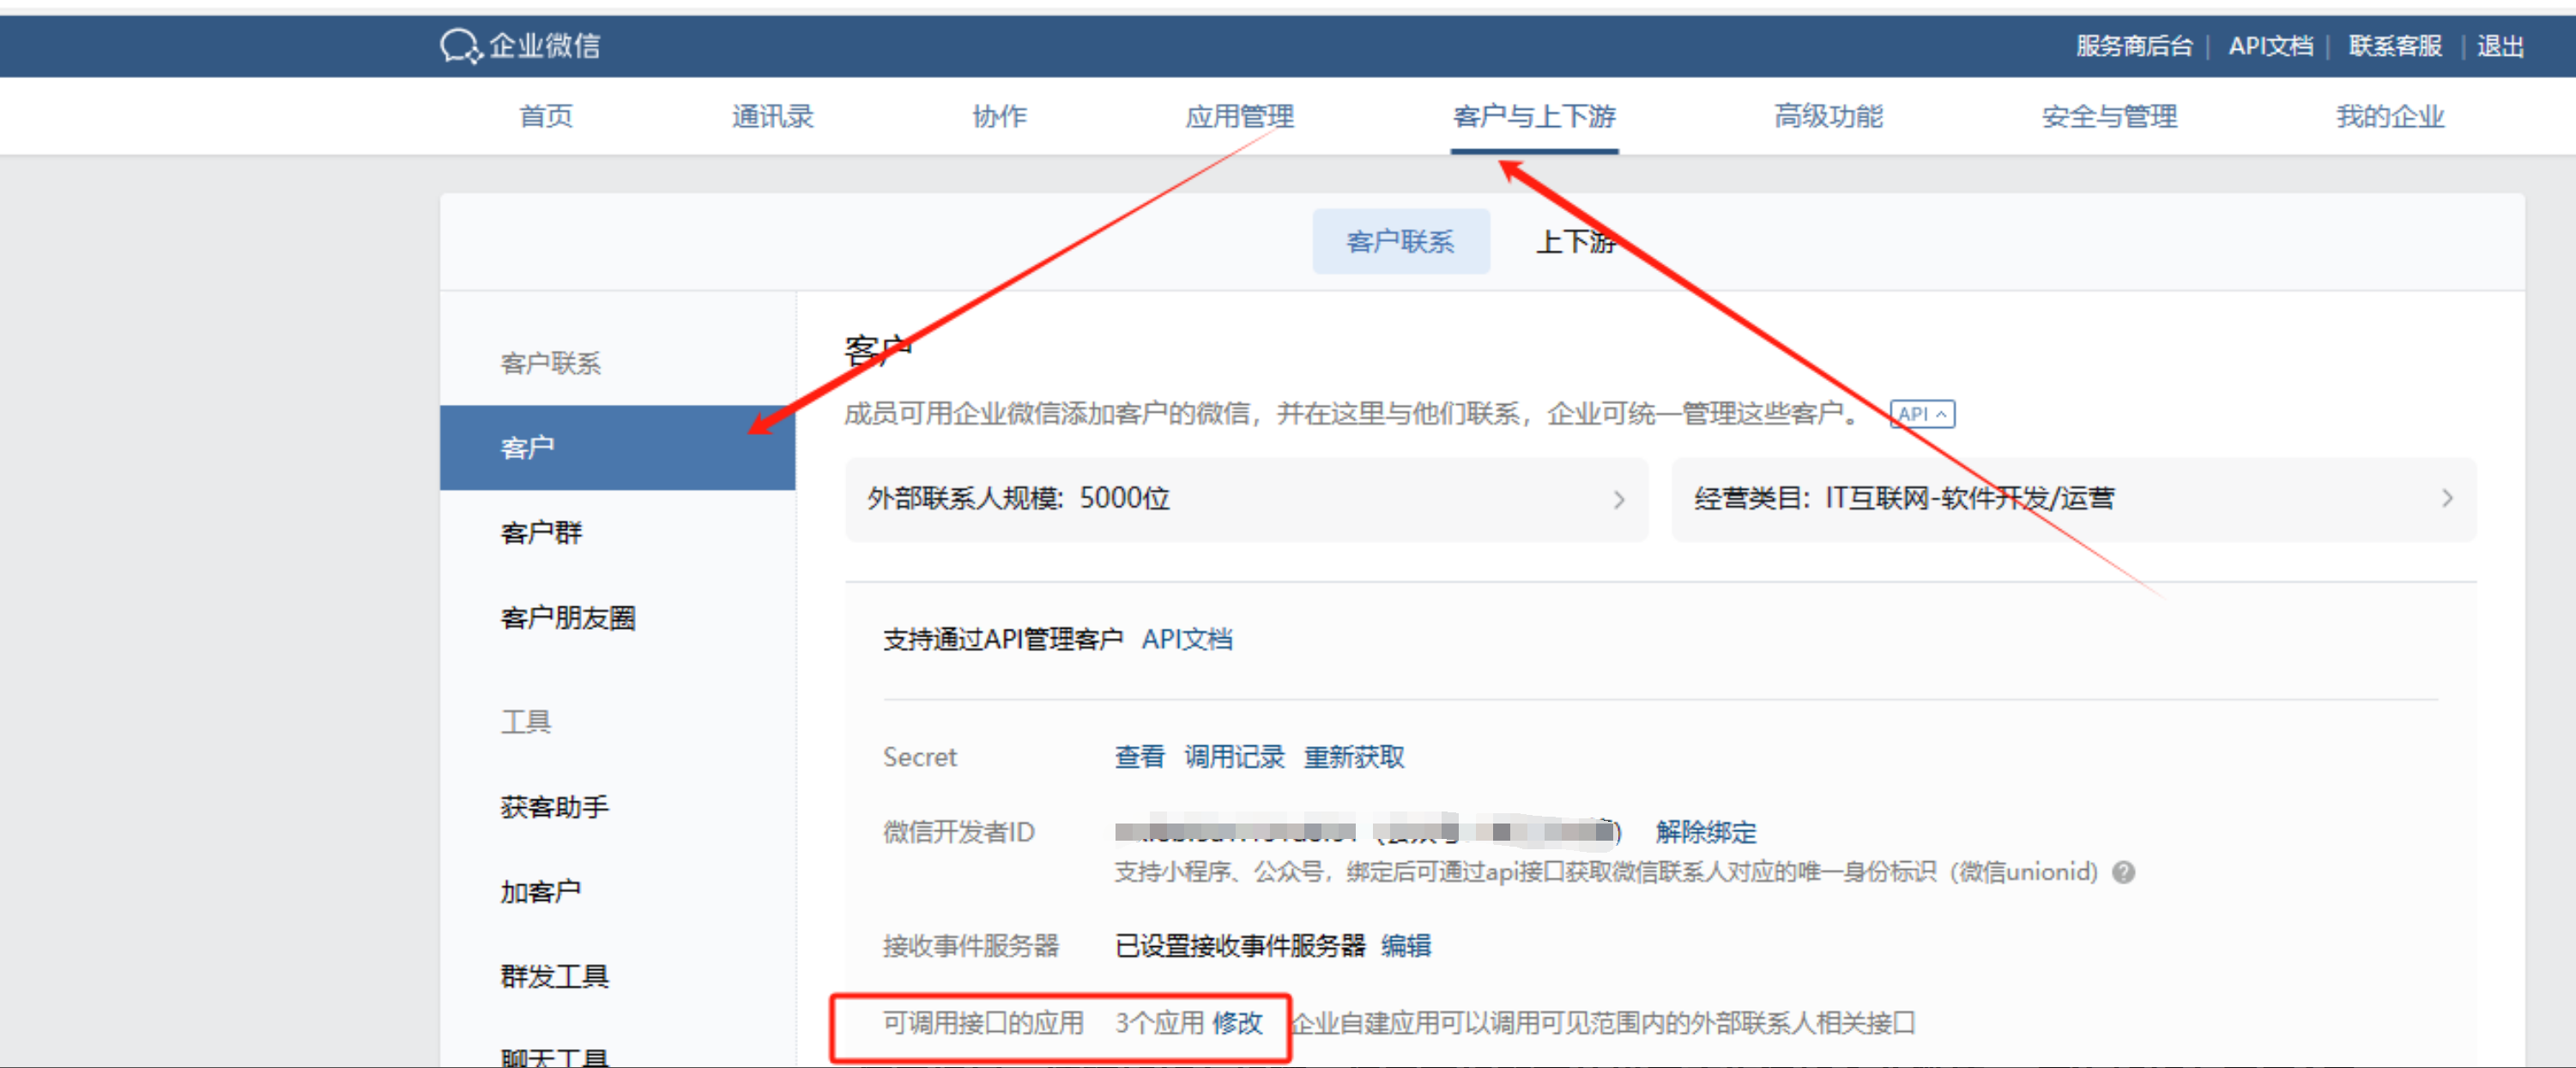Click 修改 for 可调用接口的应用
2576x1068 pixels.
click(x=1237, y=1023)
